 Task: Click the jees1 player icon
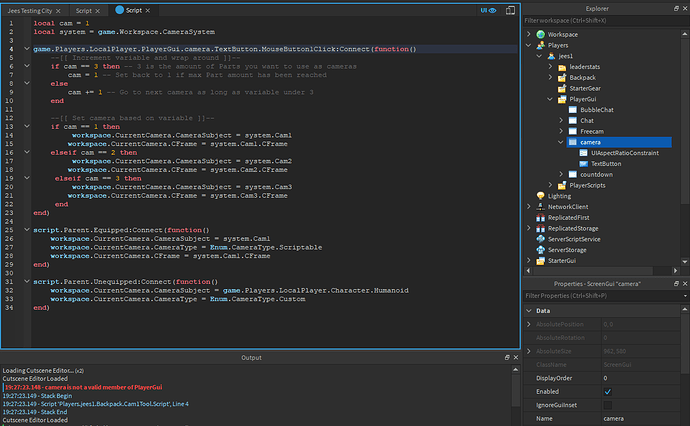[551, 56]
